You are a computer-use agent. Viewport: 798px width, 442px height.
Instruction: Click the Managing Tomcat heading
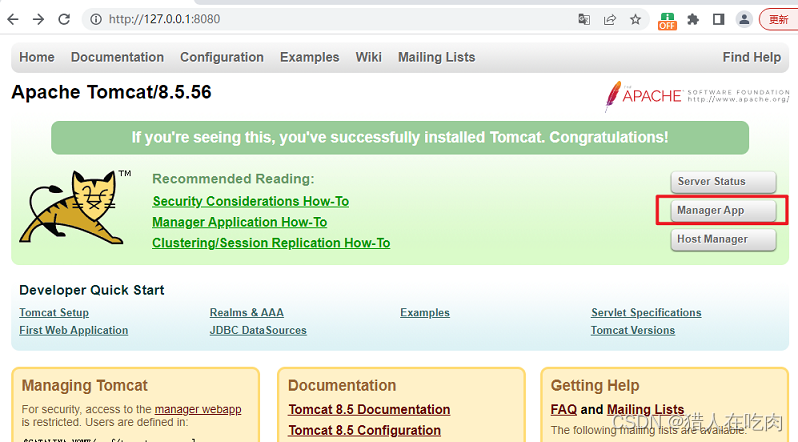(84, 385)
